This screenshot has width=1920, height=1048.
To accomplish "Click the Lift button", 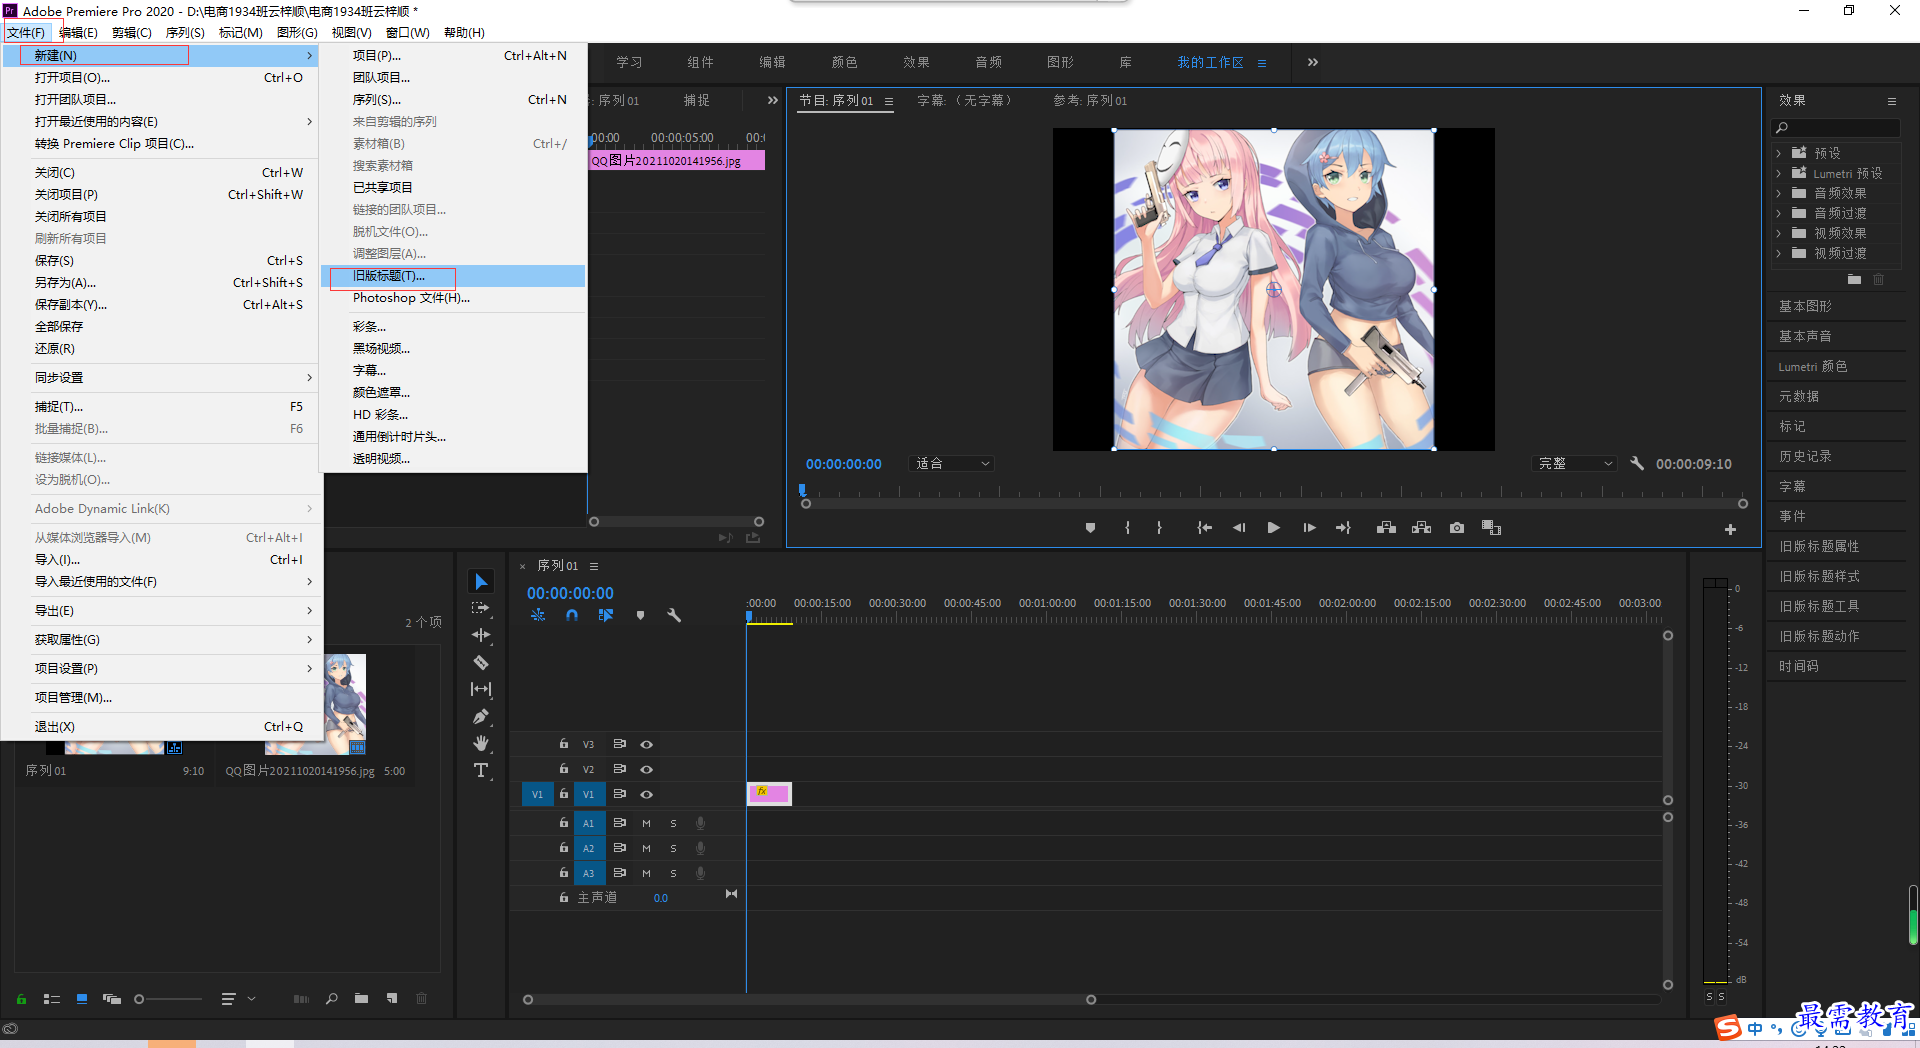I will tap(1386, 527).
